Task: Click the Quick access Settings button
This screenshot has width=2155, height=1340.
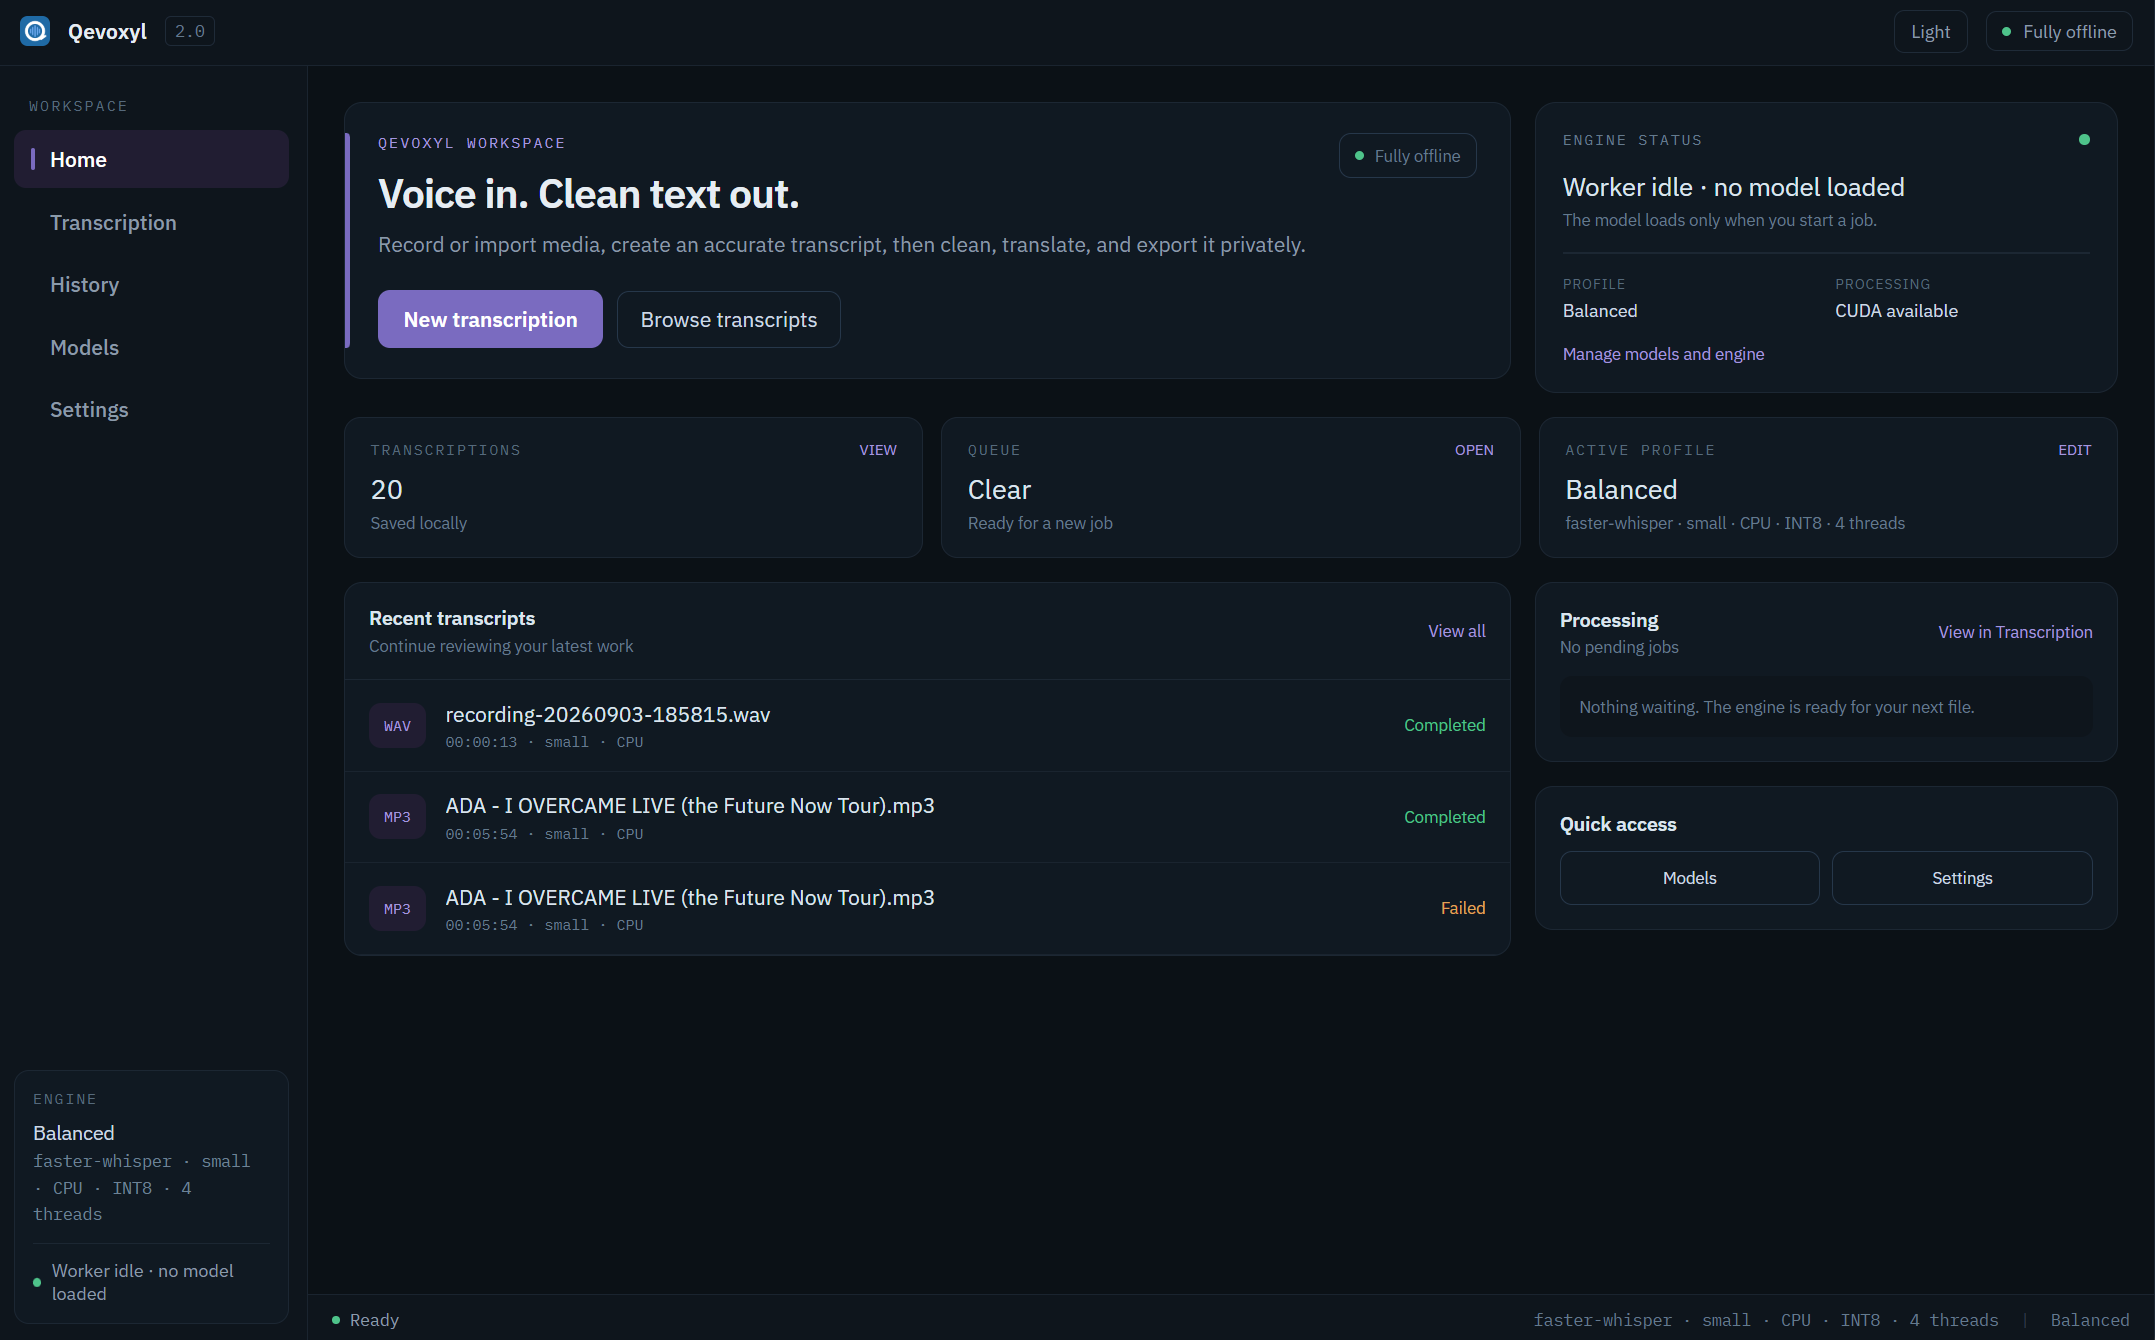Action: coord(1962,878)
